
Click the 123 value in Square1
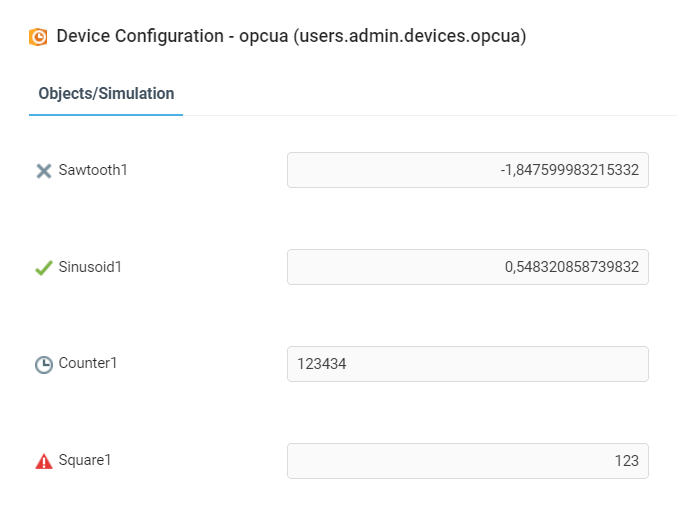click(626, 462)
